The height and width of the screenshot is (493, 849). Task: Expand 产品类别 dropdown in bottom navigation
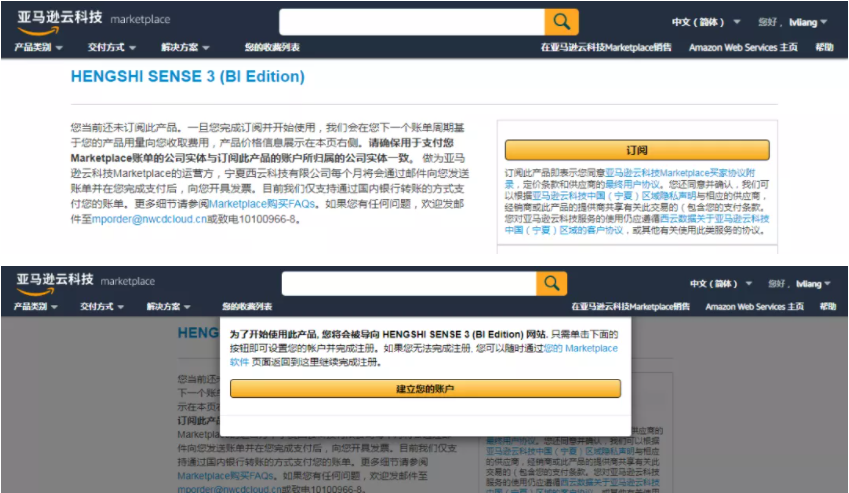click(35, 307)
